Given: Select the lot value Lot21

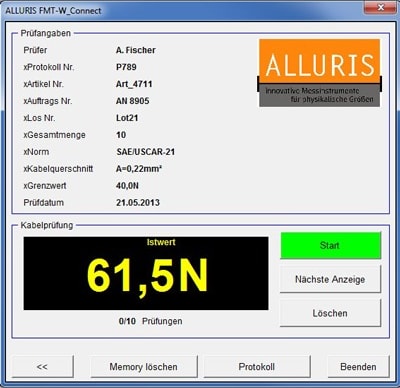Looking at the screenshot, I should click(127, 118).
